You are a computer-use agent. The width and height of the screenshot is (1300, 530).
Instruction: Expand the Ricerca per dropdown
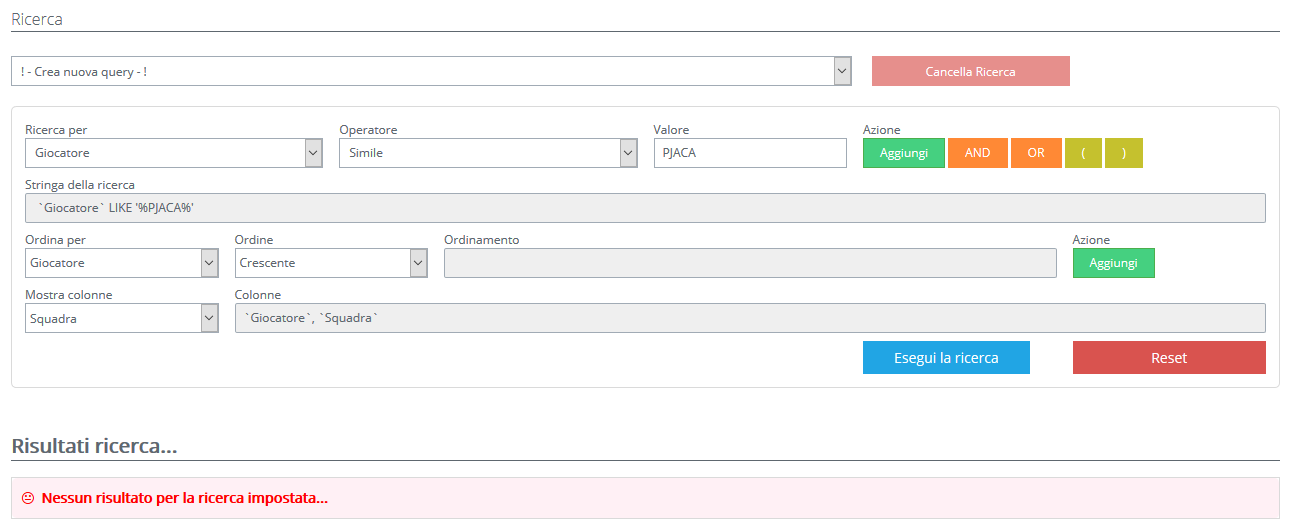click(x=173, y=153)
